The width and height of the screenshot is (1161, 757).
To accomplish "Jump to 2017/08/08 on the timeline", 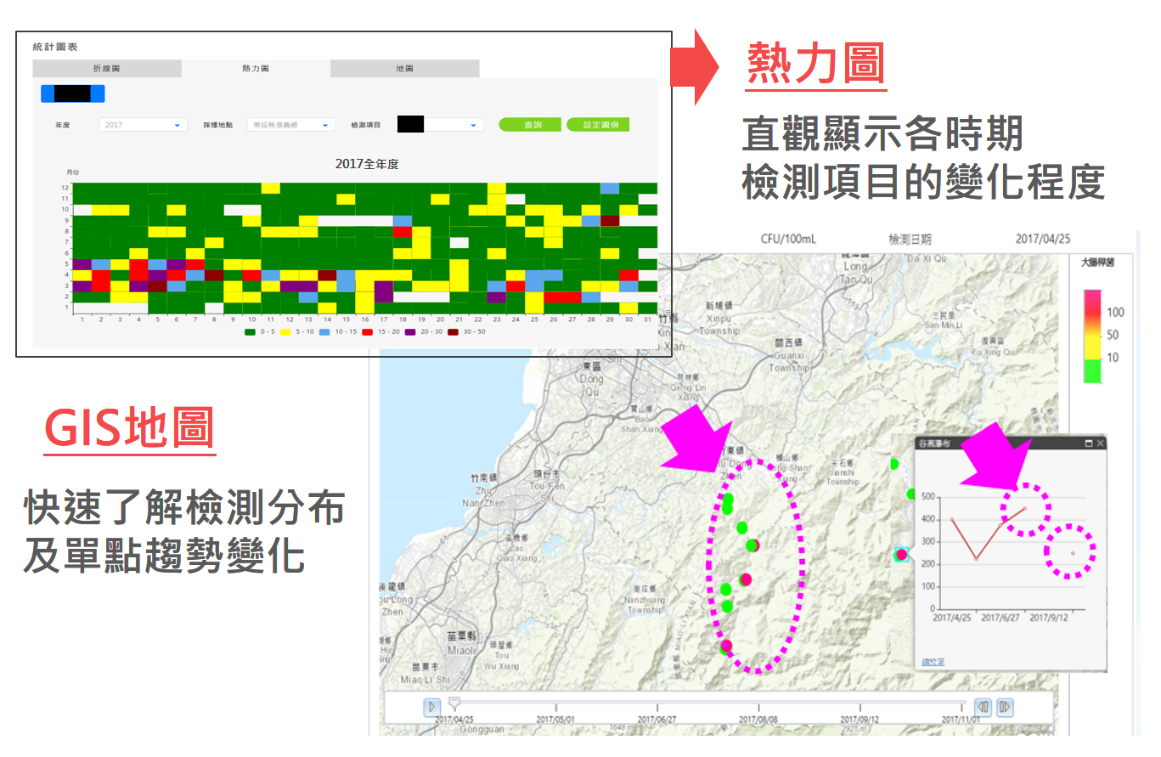I will pyautogui.click(x=758, y=719).
